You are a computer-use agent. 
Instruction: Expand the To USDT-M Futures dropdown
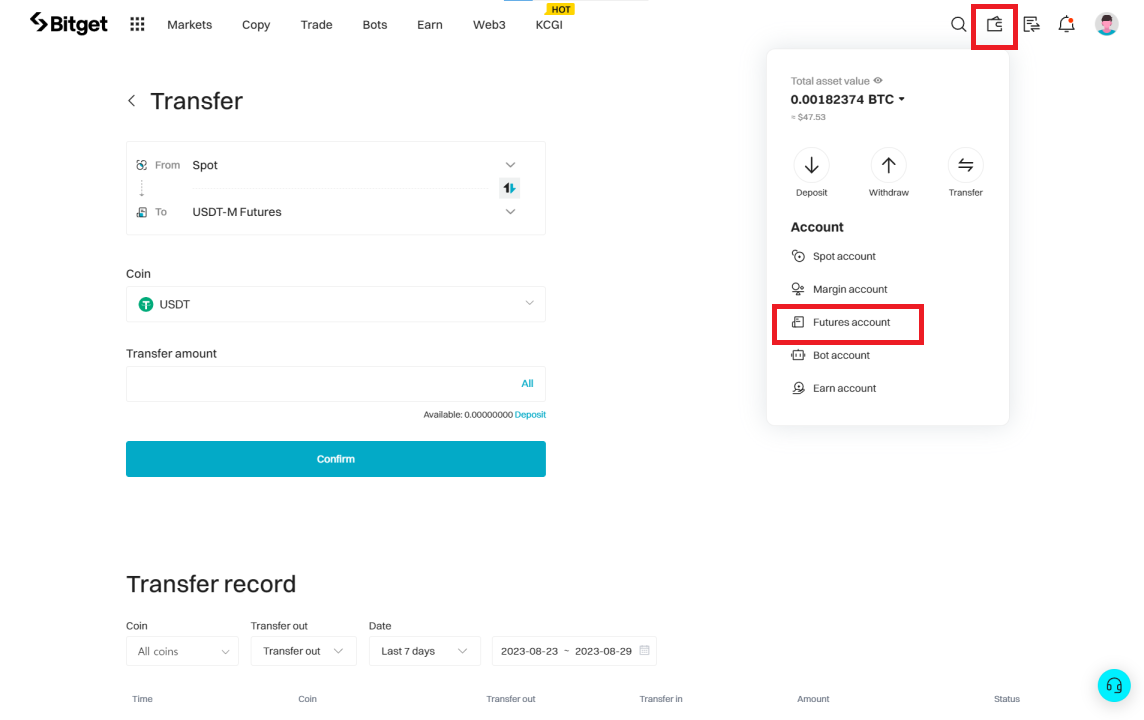pyautogui.click(x=510, y=212)
